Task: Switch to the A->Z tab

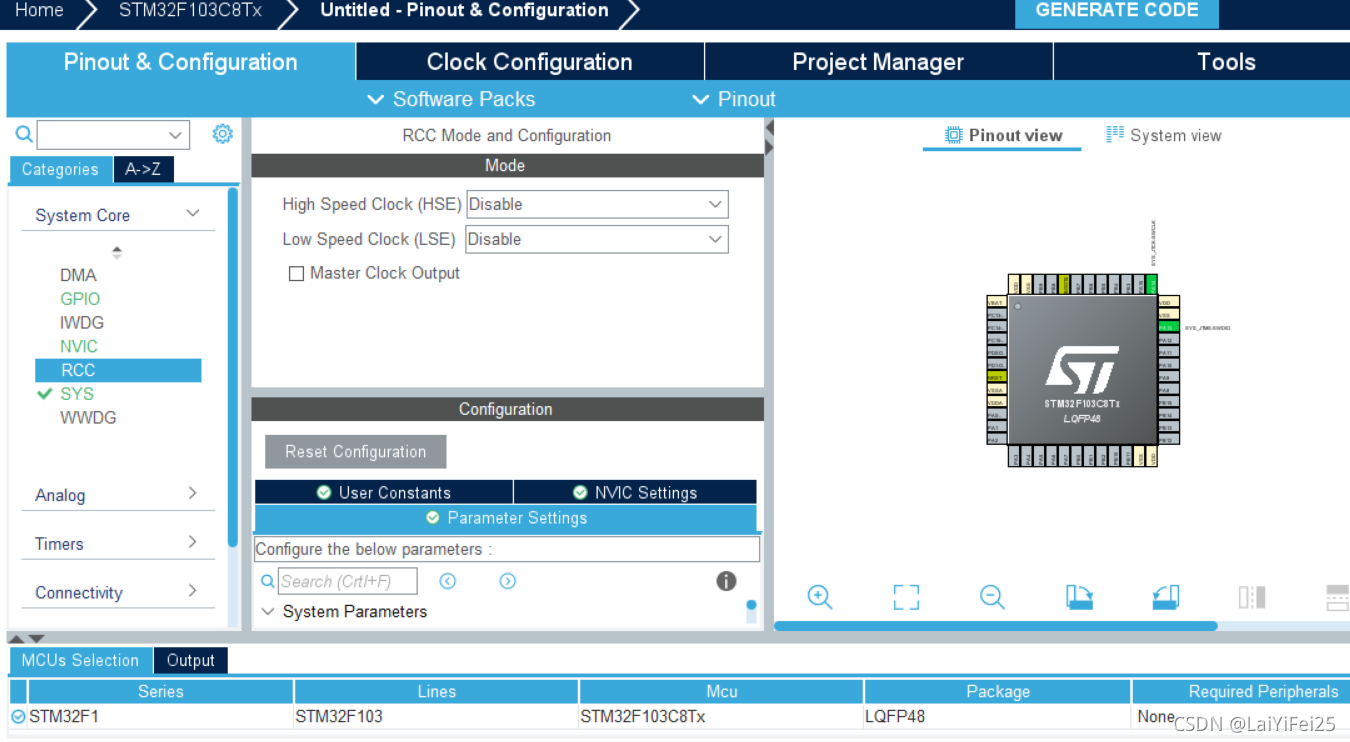Action: point(143,169)
